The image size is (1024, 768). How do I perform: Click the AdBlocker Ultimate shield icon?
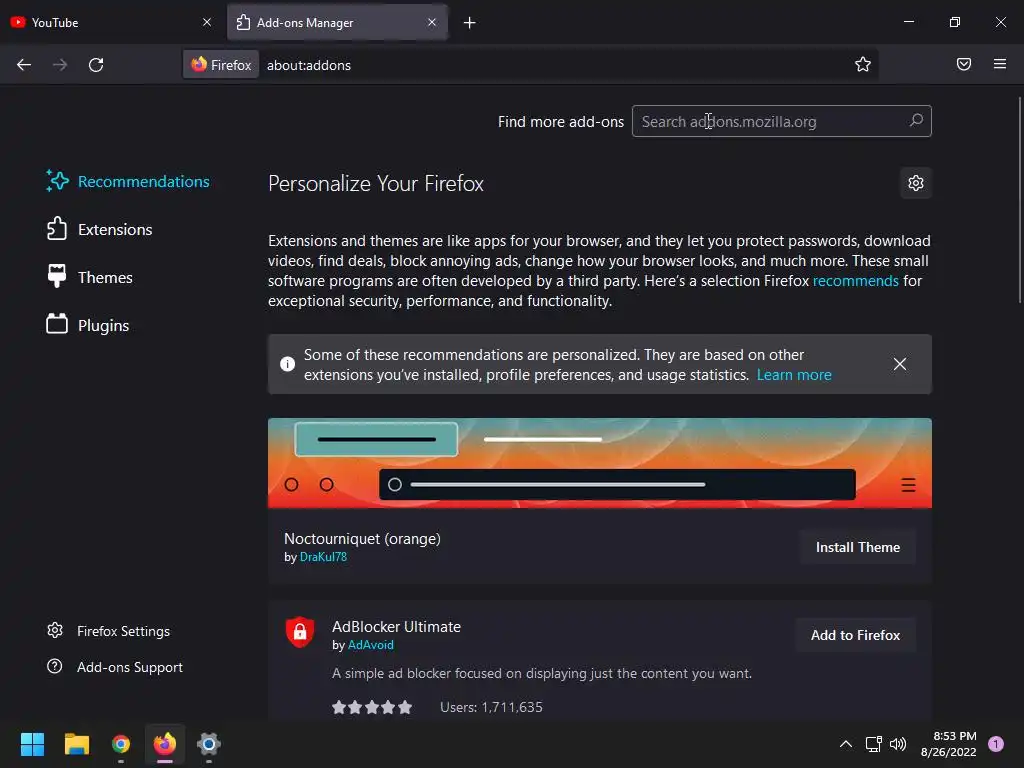pos(300,632)
